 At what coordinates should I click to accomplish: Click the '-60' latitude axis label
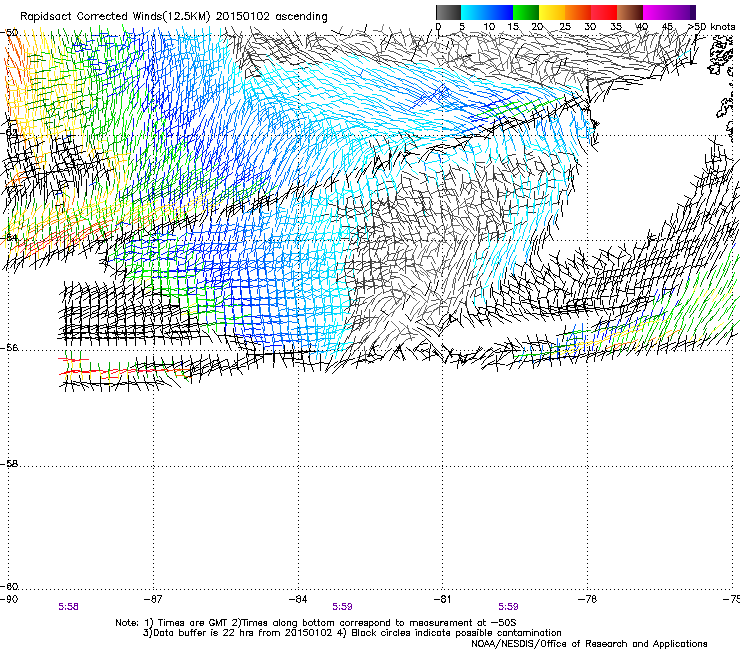pos(9,587)
